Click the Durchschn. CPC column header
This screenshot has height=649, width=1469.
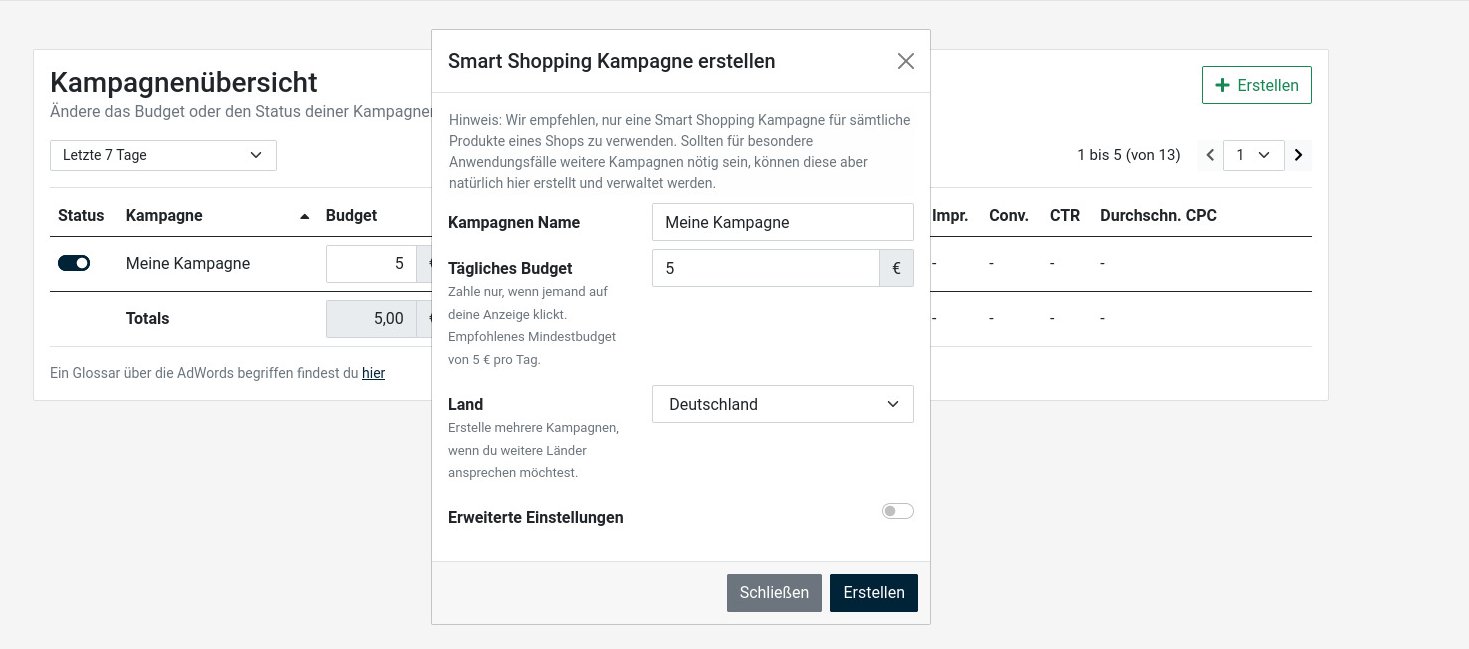[x=1157, y=215]
